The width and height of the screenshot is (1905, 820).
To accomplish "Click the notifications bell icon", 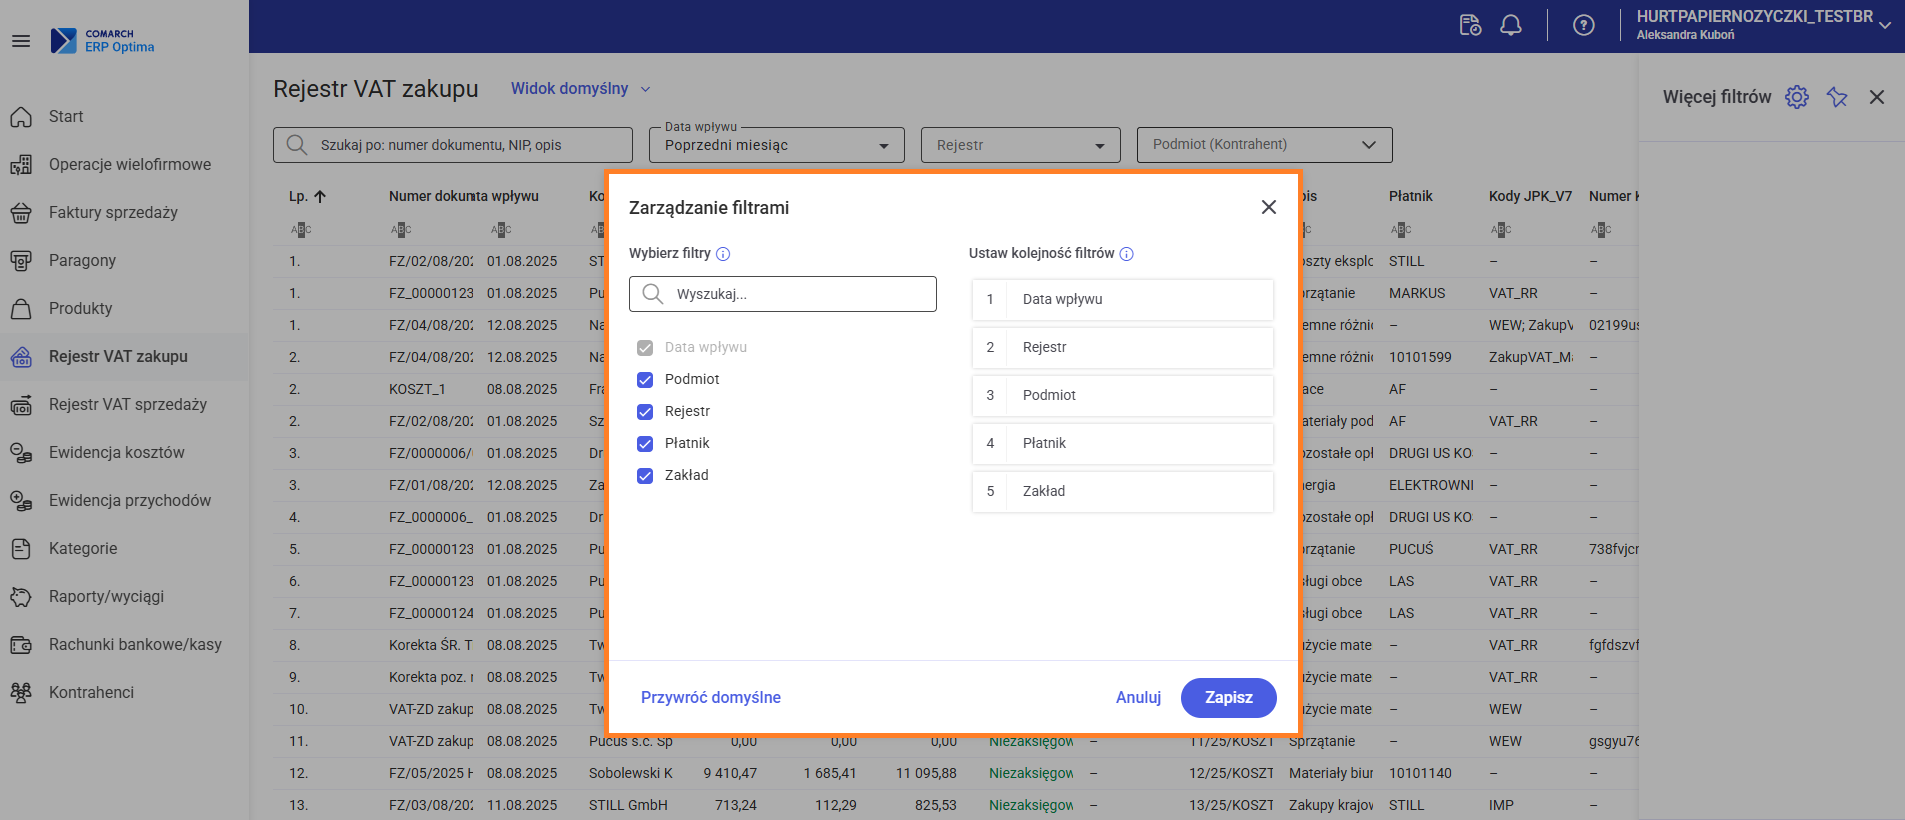I will click(1511, 25).
